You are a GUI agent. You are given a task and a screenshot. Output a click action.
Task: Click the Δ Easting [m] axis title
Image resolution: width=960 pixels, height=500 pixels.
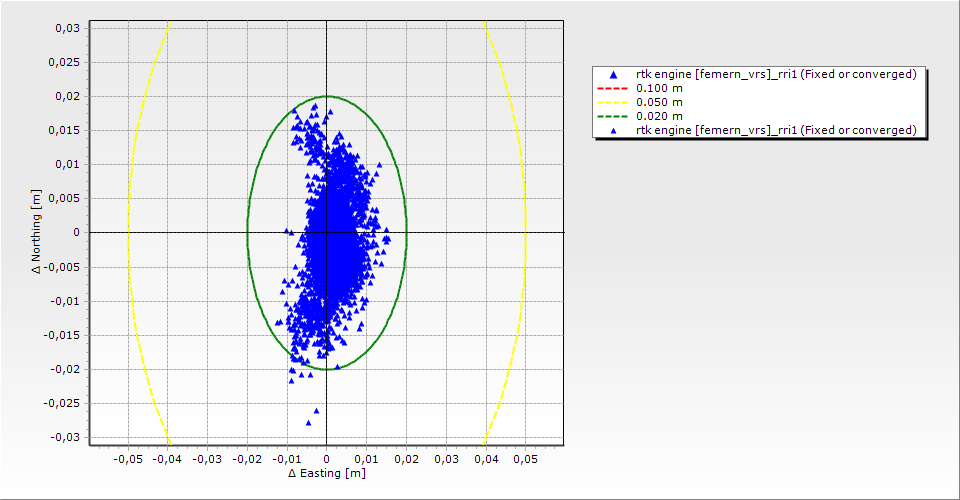326,473
